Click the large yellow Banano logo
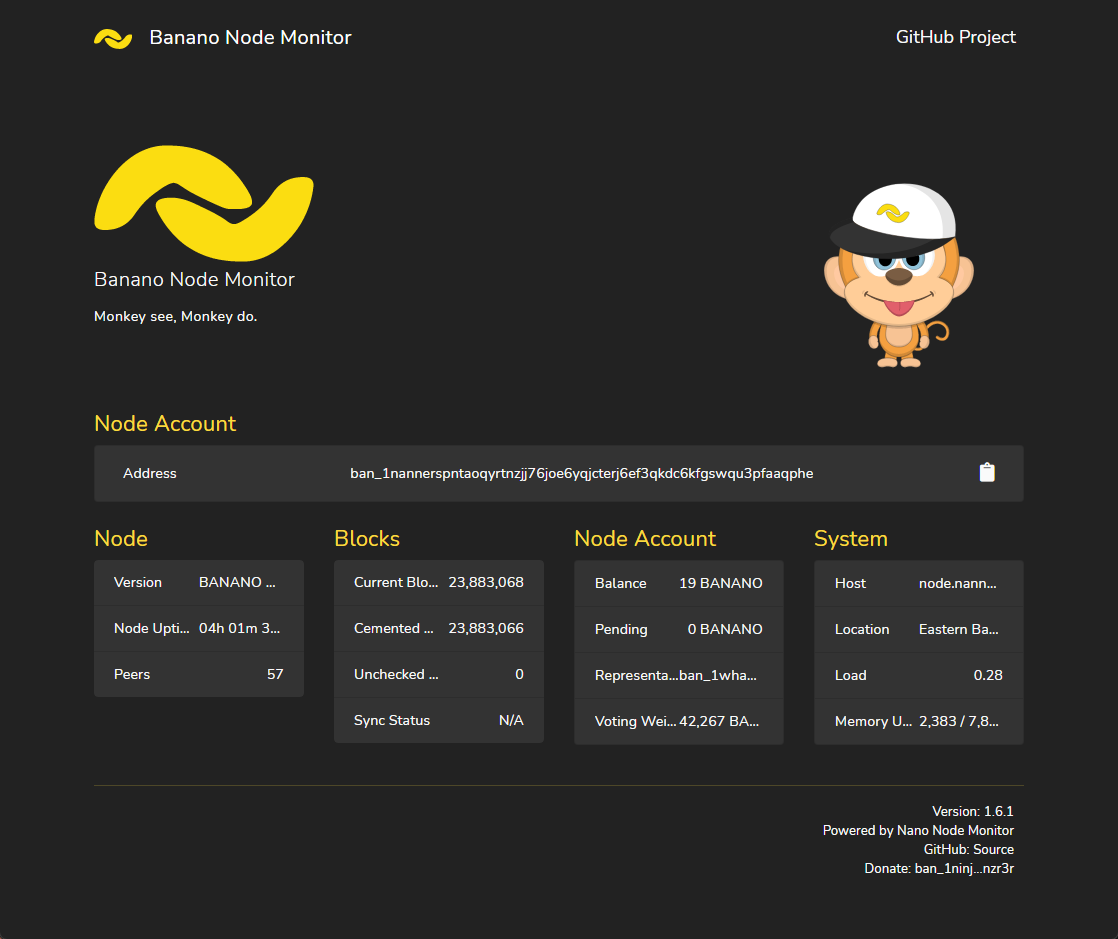Screen dimensions: 1118x939 coord(204,203)
